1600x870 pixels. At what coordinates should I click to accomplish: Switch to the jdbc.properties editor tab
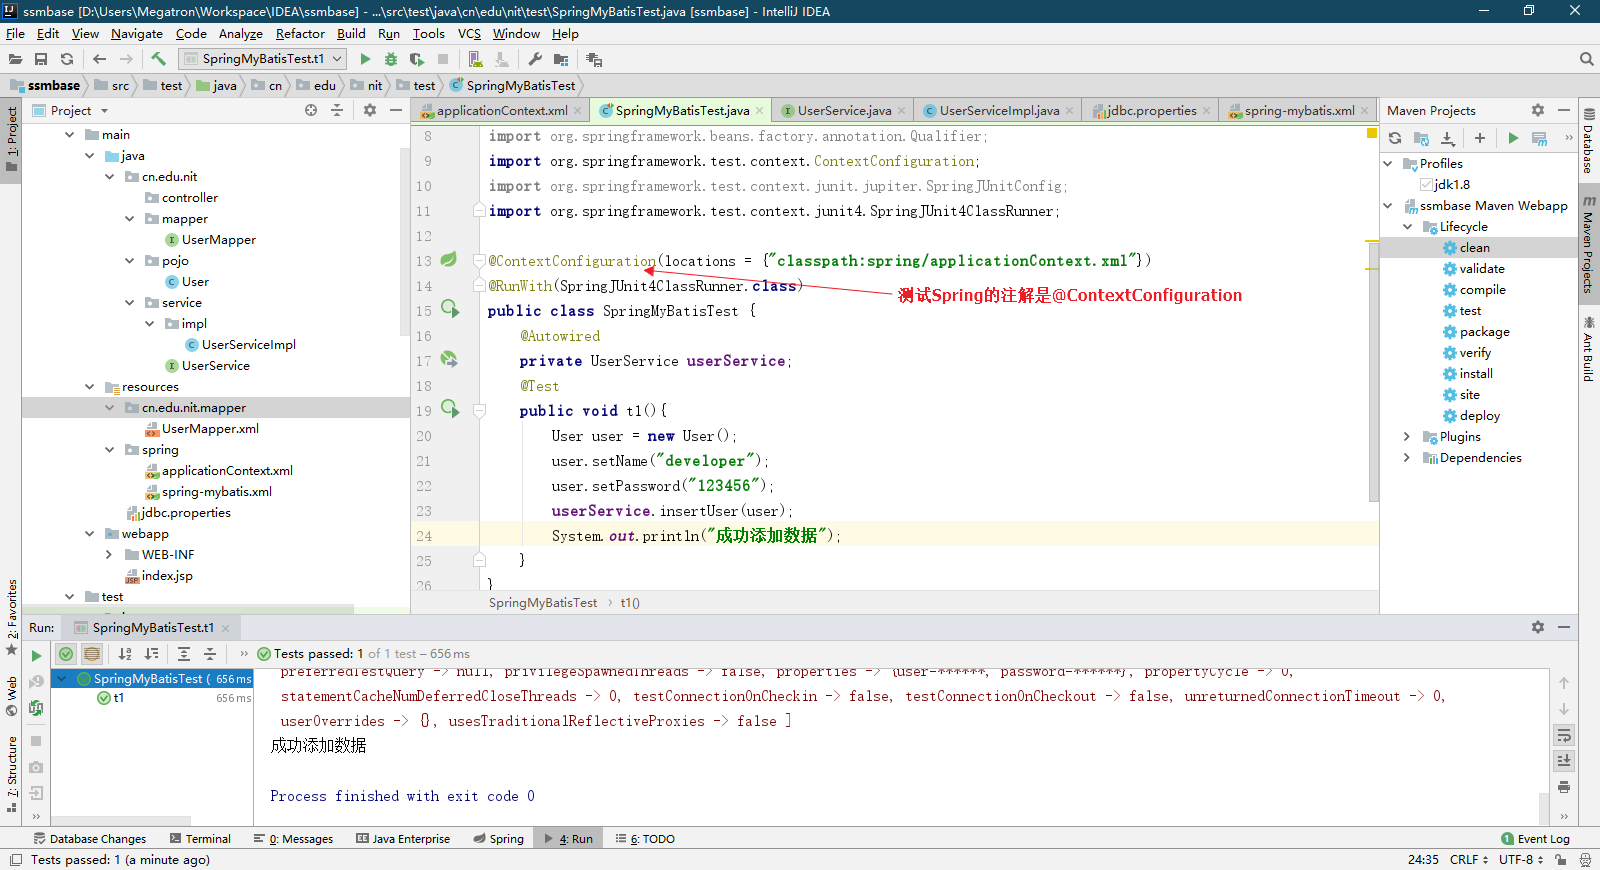pos(1150,110)
